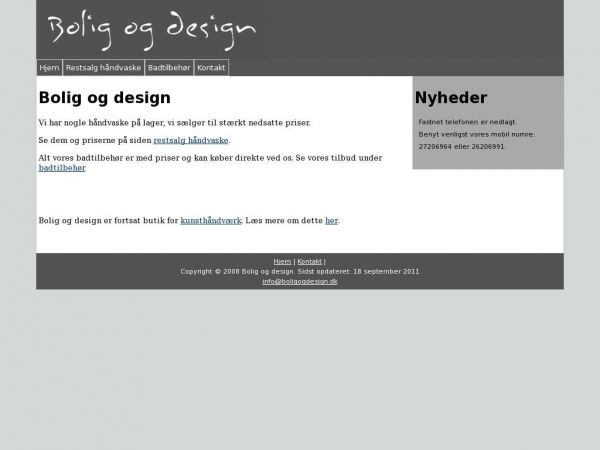Click the underlined badtilbehør link in the body text
This screenshot has width=600, height=450.
point(62,168)
